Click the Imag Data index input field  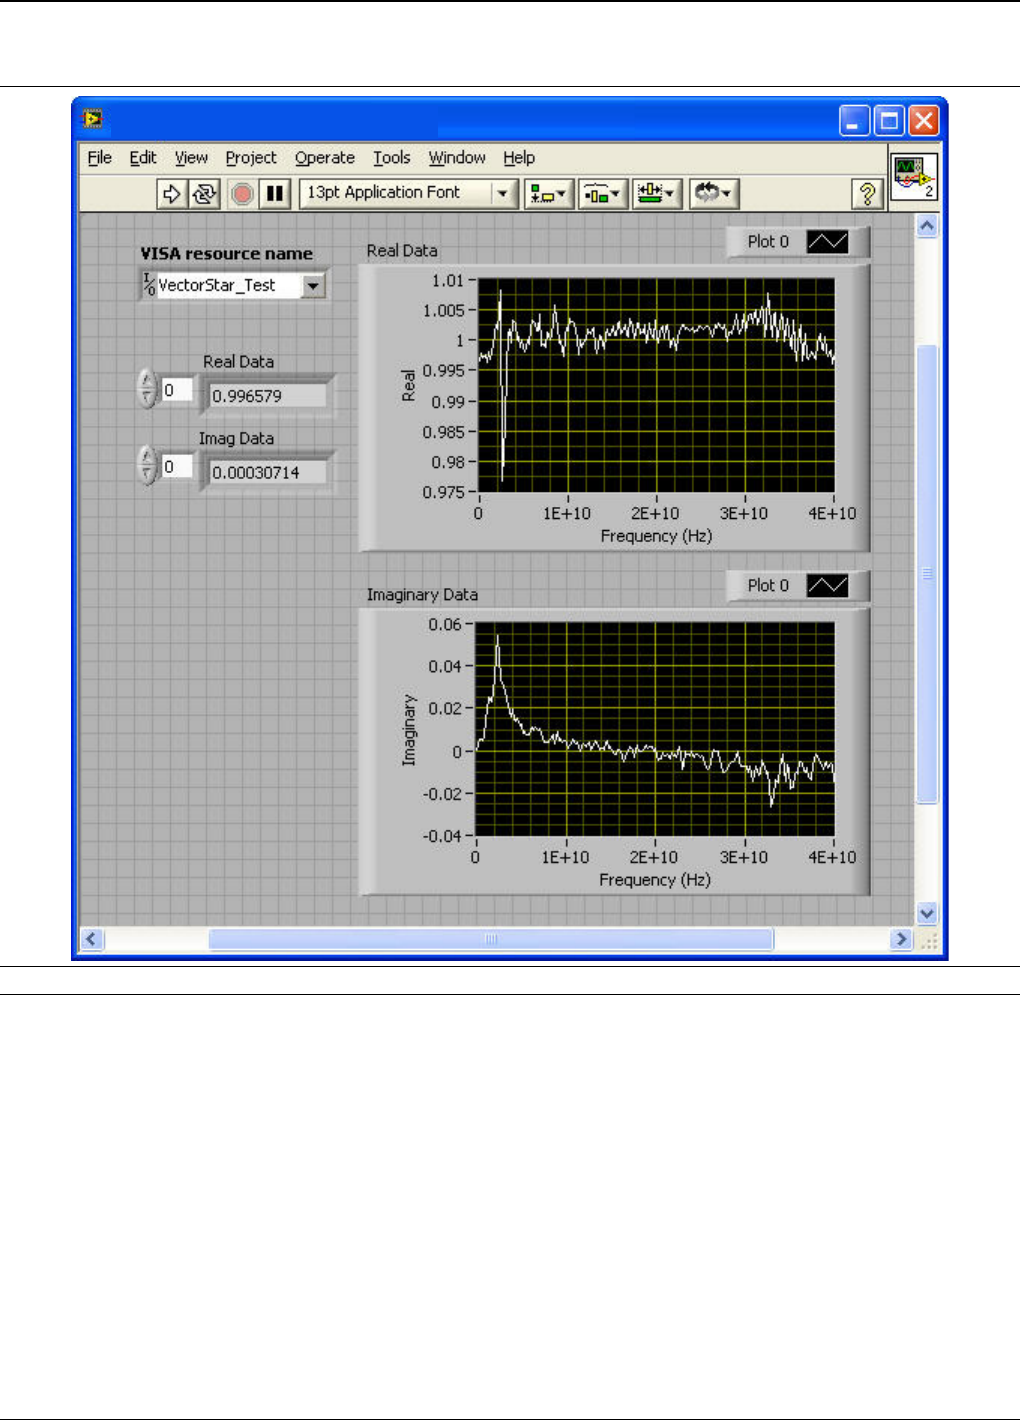[x=177, y=466]
